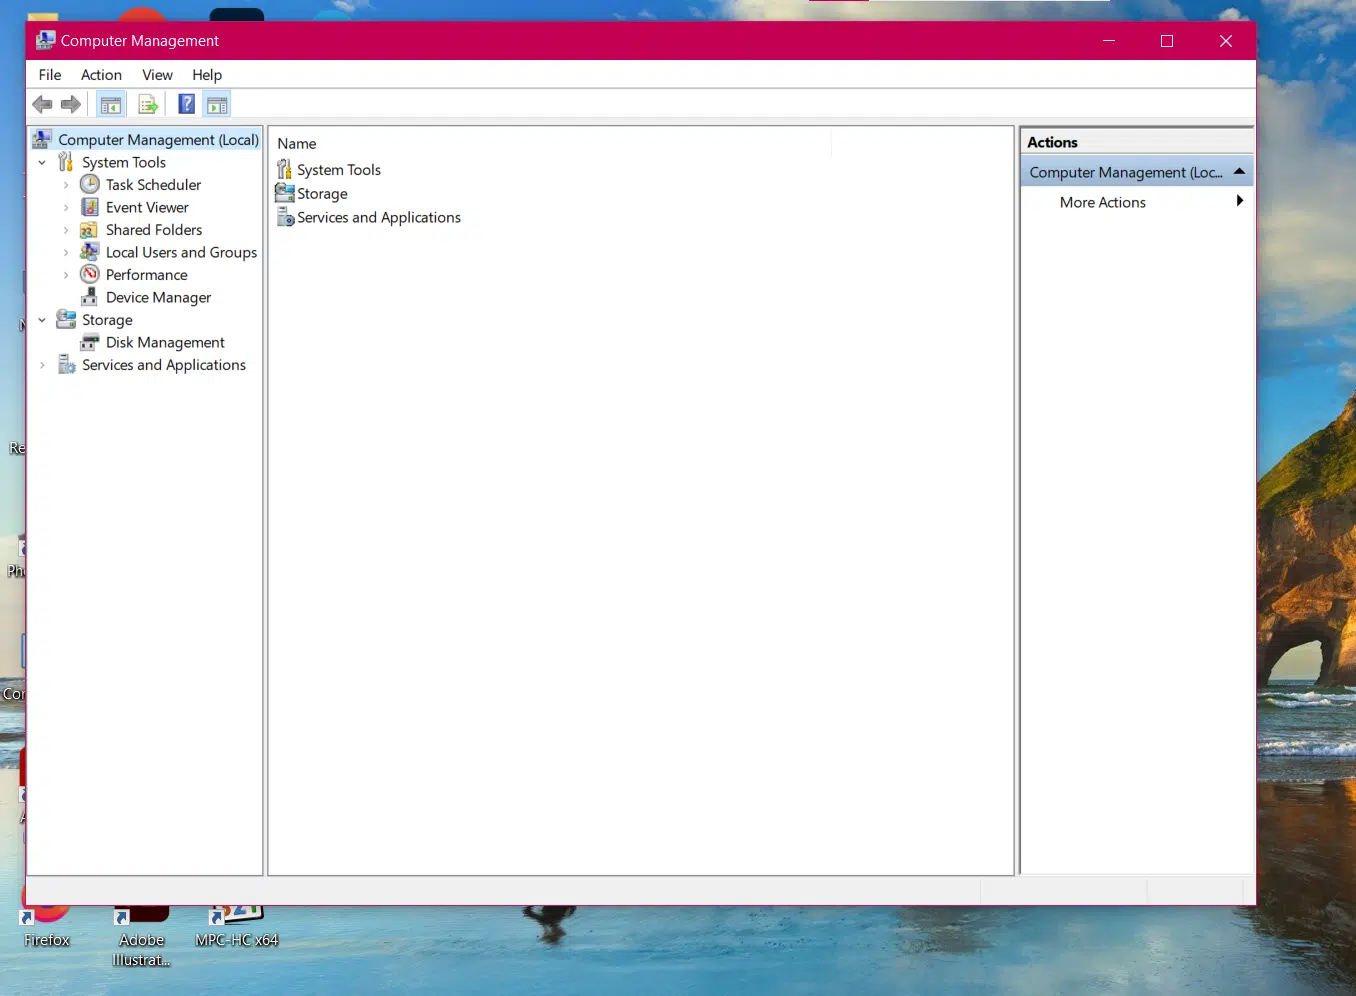Select Services and Applications in center list

click(379, 217)
